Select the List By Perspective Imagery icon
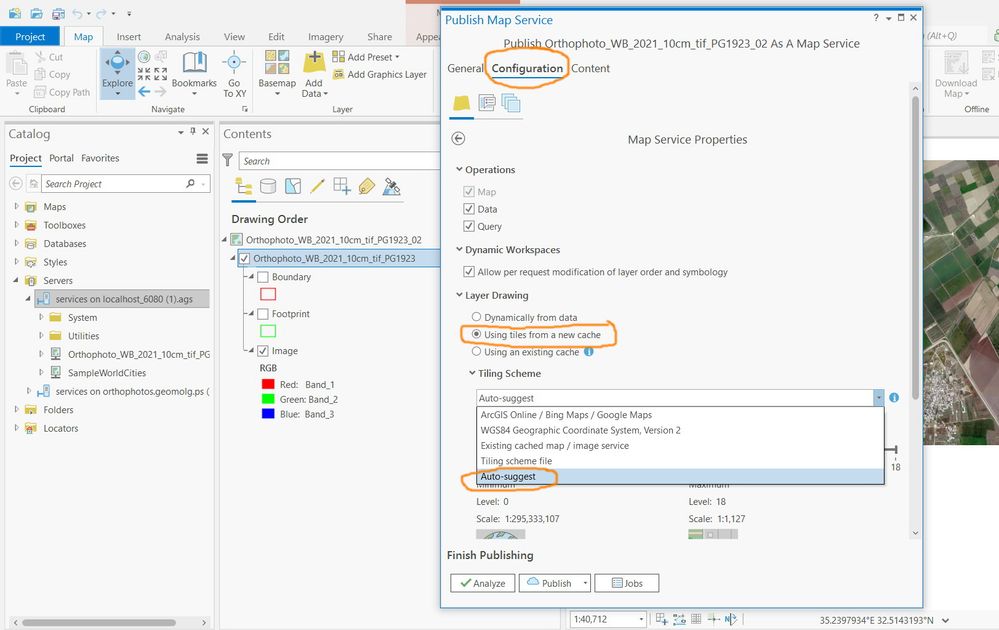The height and width of the screenshot is (630, 999). 392,186
